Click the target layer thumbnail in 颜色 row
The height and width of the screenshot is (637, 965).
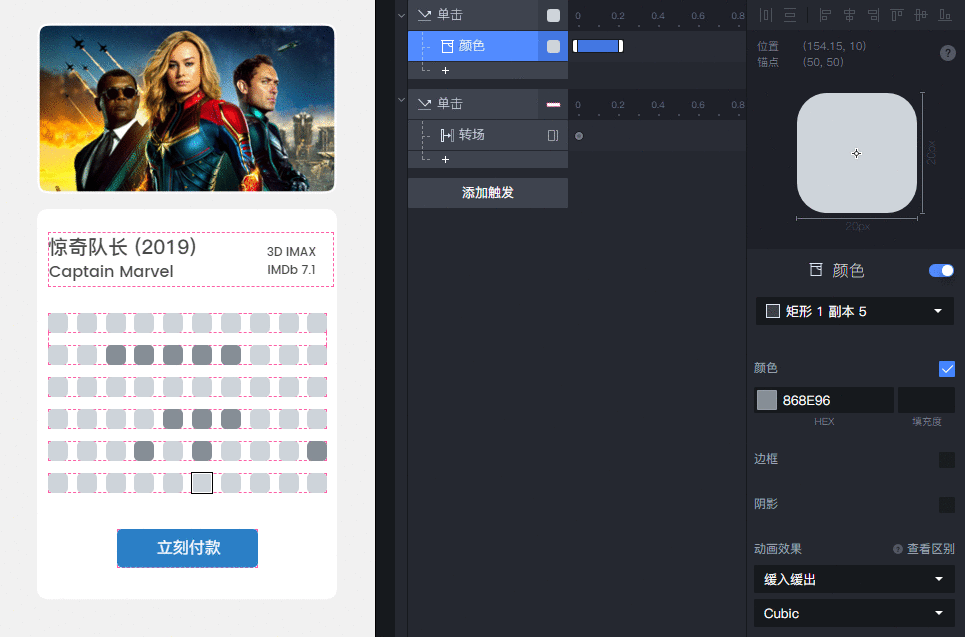pyautogui.click(x=553, y=46)
